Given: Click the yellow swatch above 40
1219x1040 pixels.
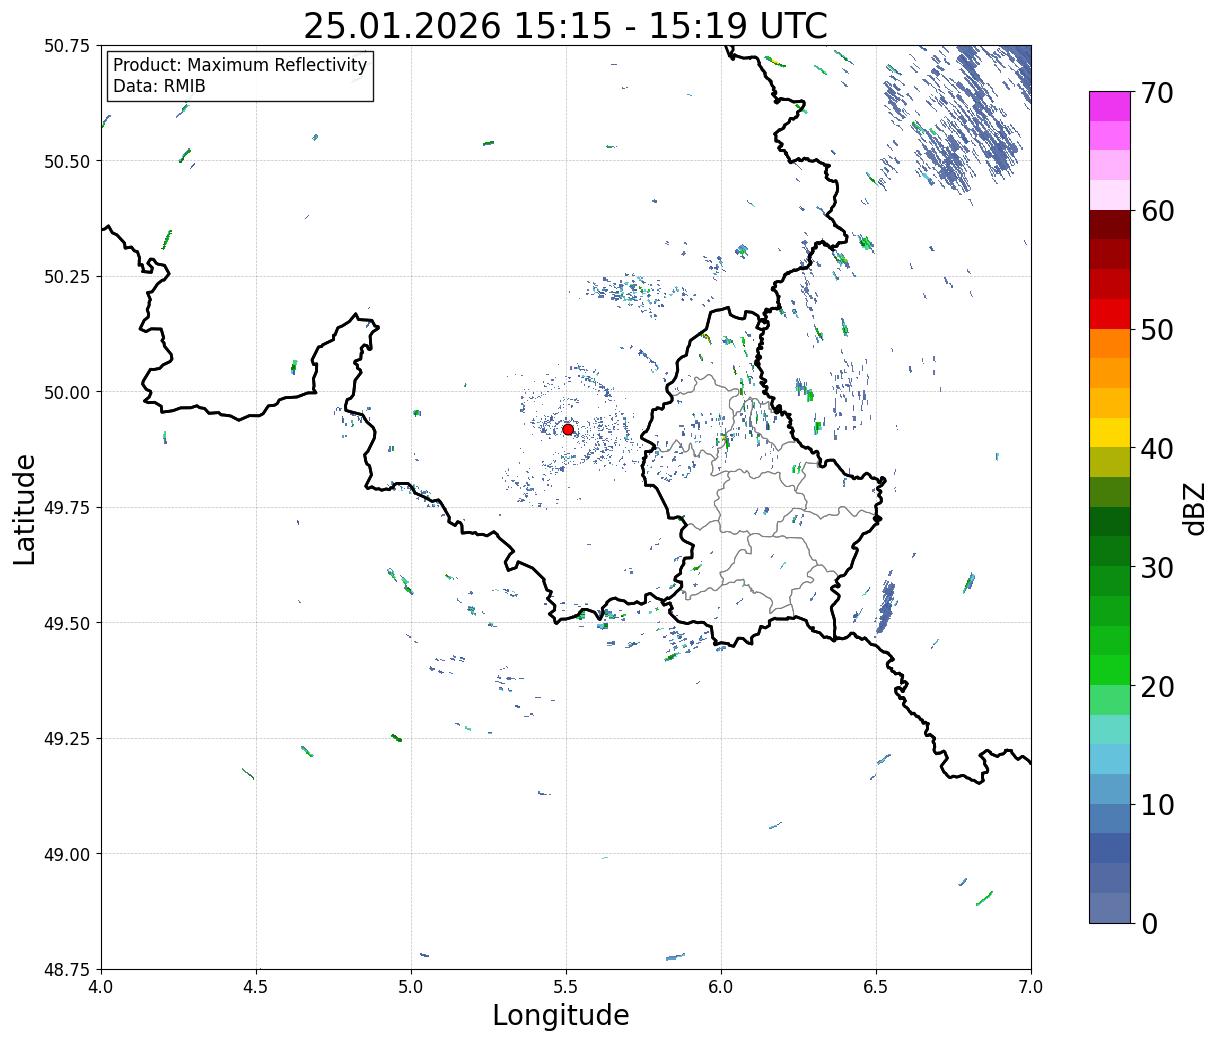Looking at the screenshot, I should 1110,432.
